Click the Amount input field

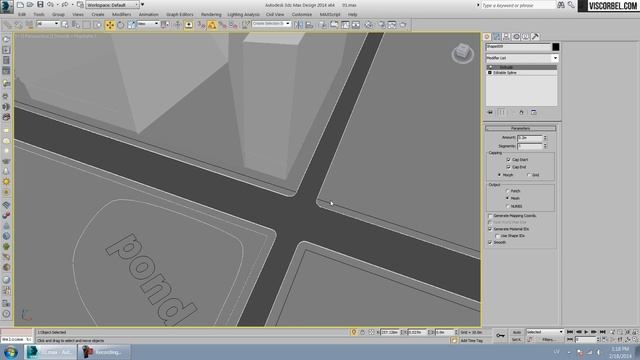[529, 138]
